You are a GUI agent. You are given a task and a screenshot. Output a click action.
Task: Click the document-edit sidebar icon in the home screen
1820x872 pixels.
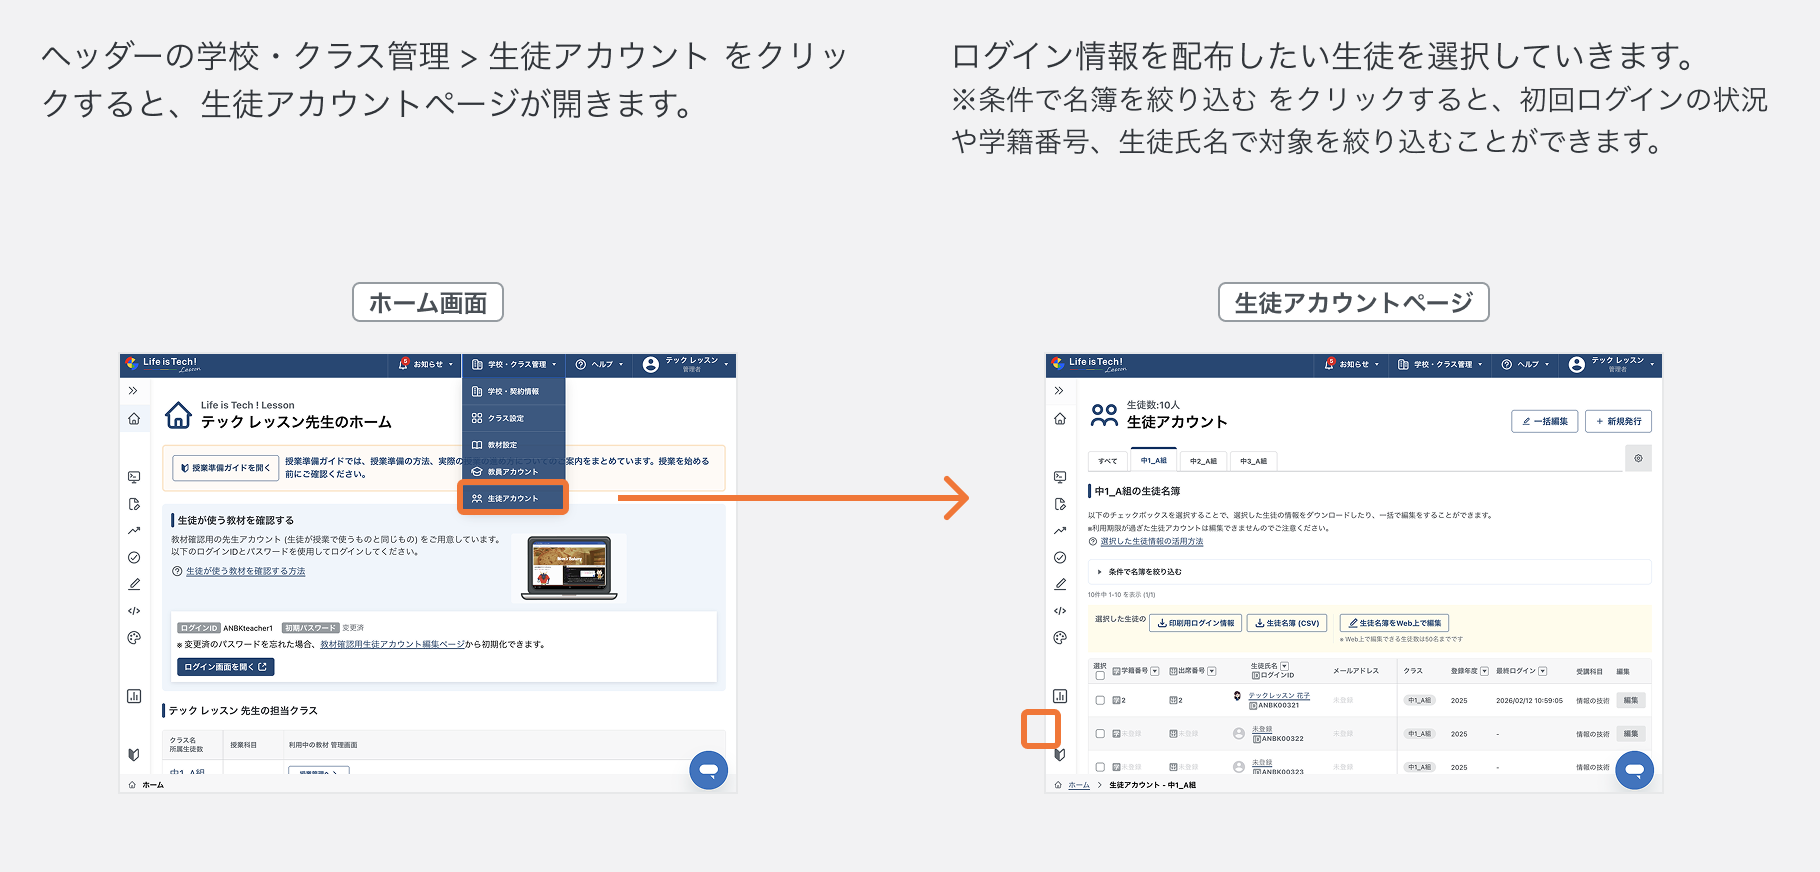click(x=134, y=504)
